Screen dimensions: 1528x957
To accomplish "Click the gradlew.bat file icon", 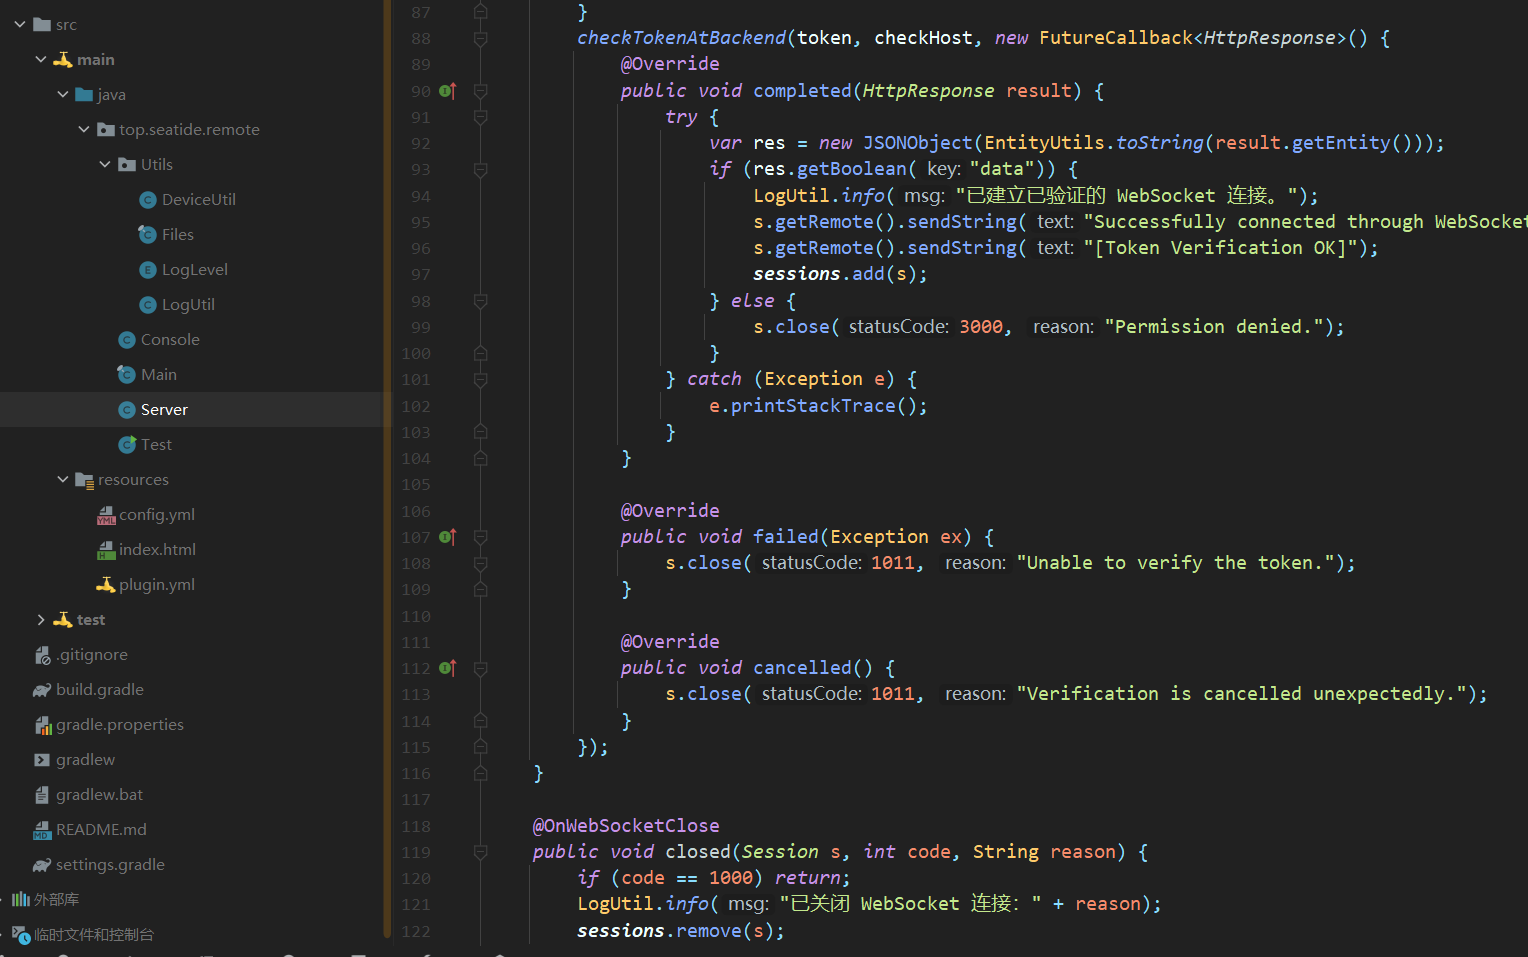I will [x=41, y=794].
